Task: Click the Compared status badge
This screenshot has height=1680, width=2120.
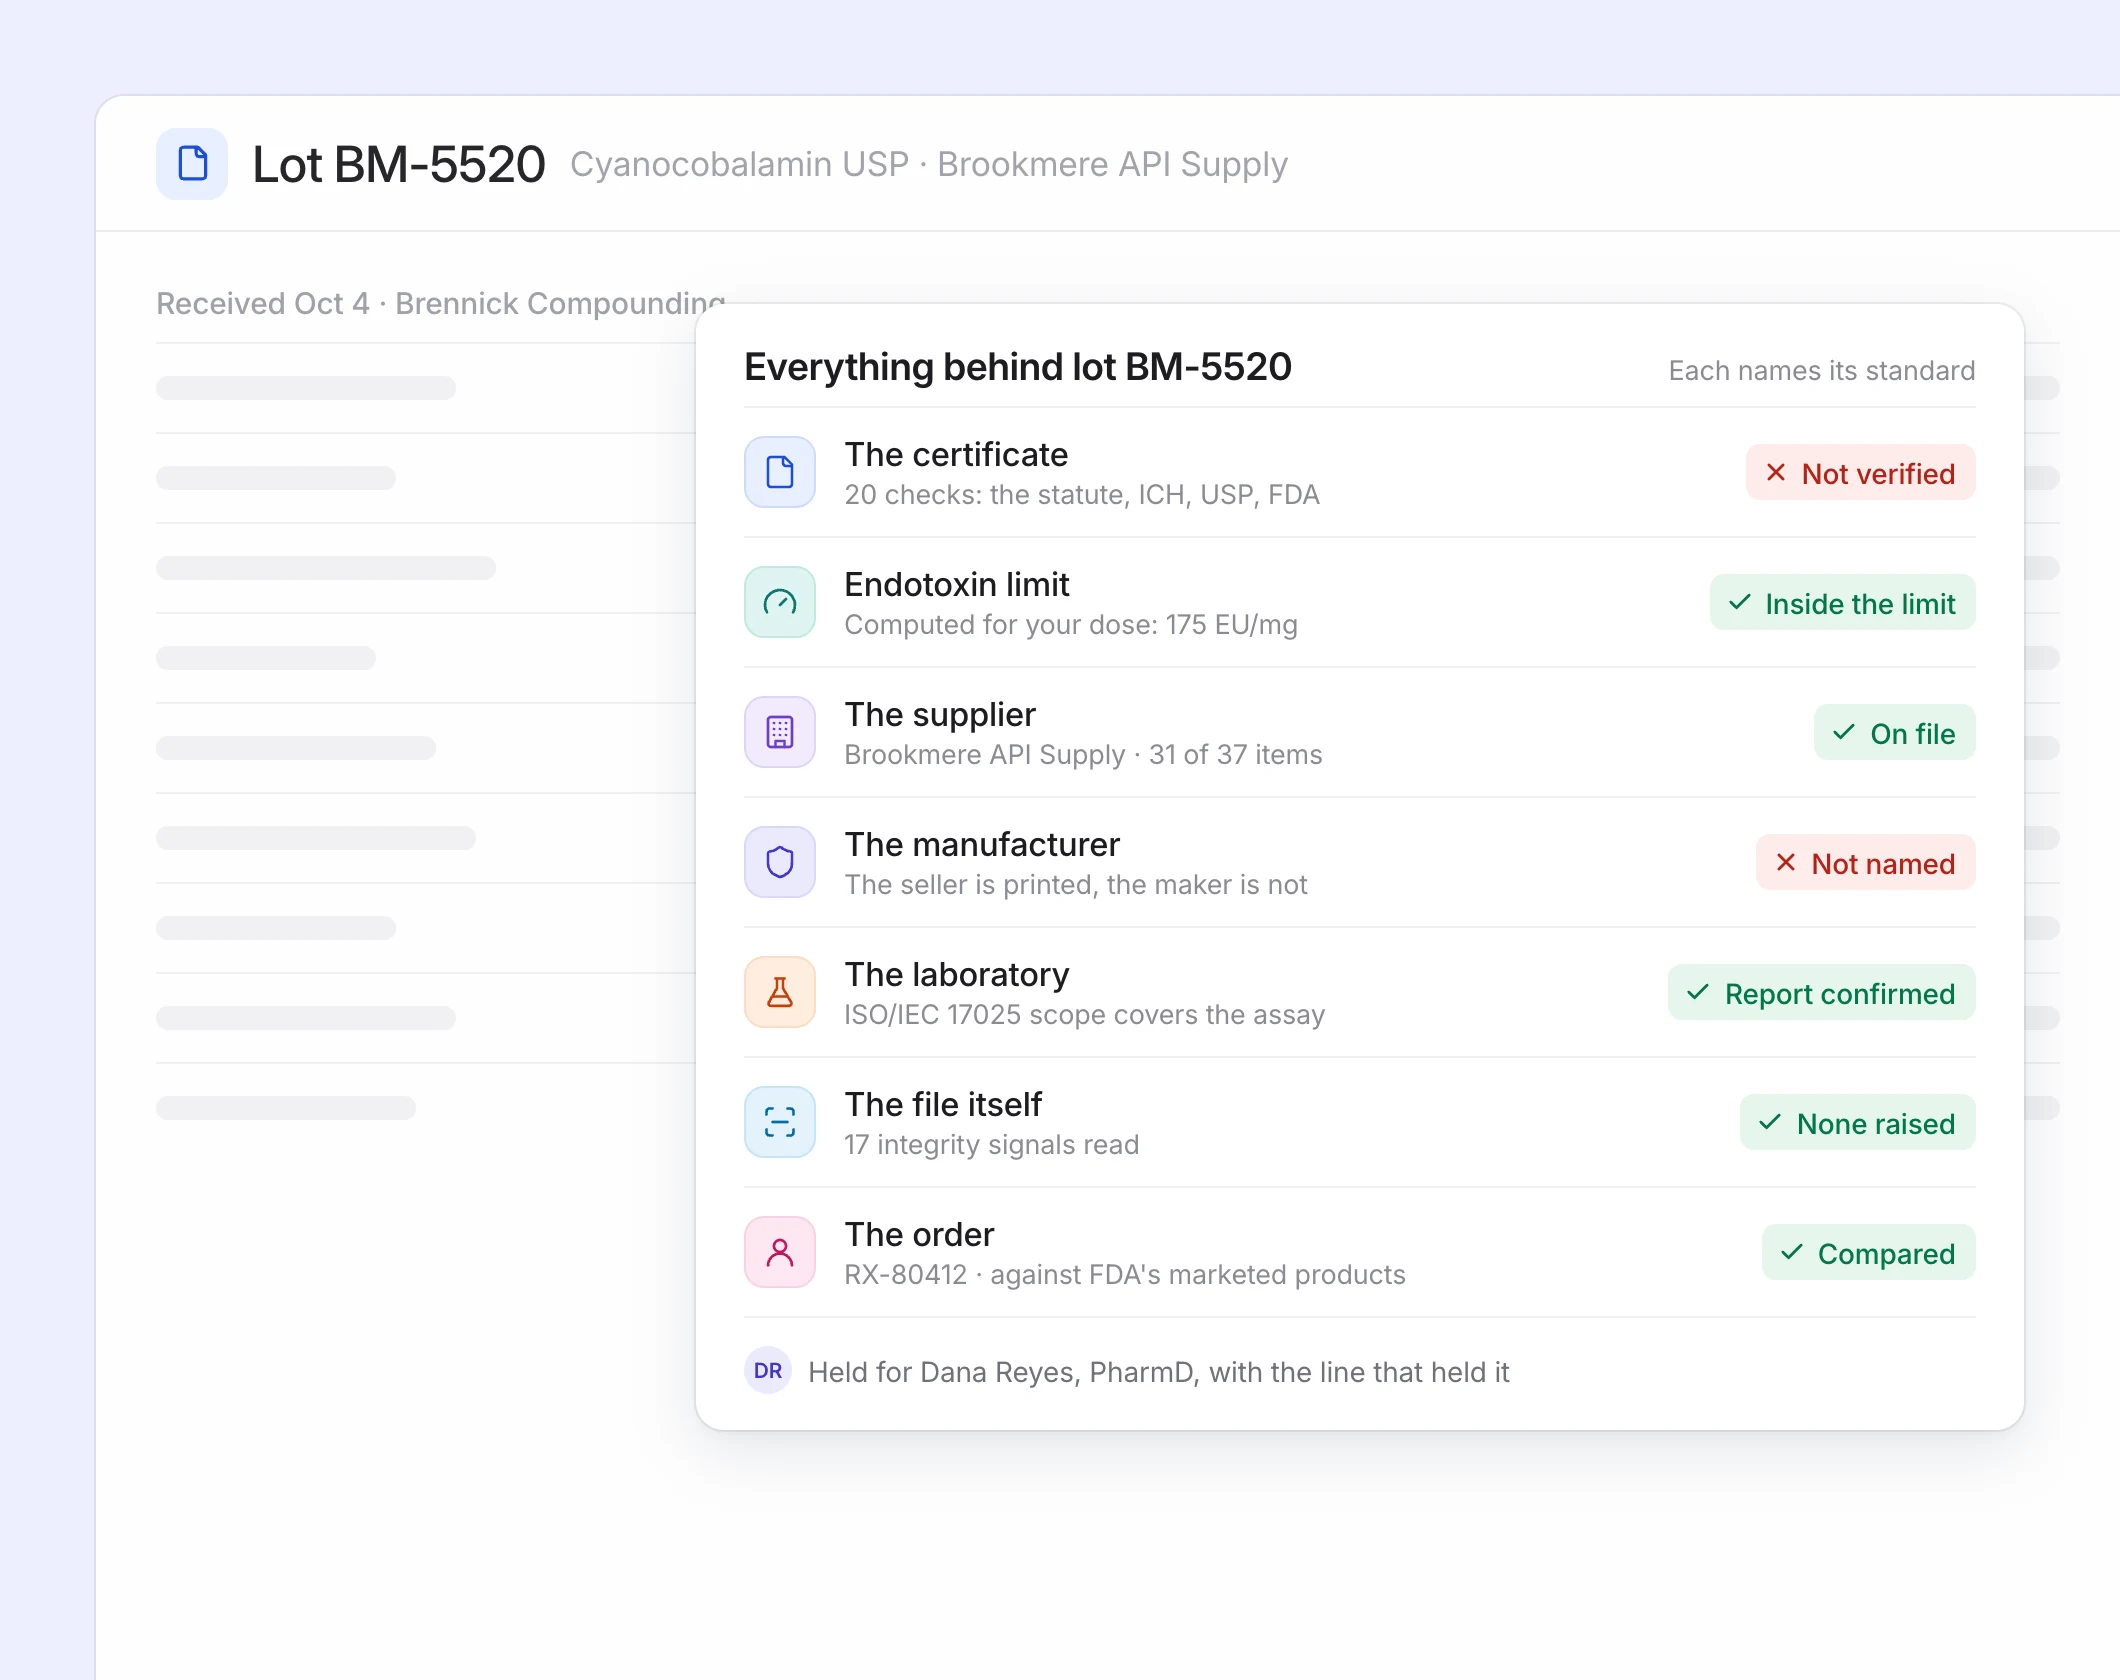Action: click(1869, 1253)
